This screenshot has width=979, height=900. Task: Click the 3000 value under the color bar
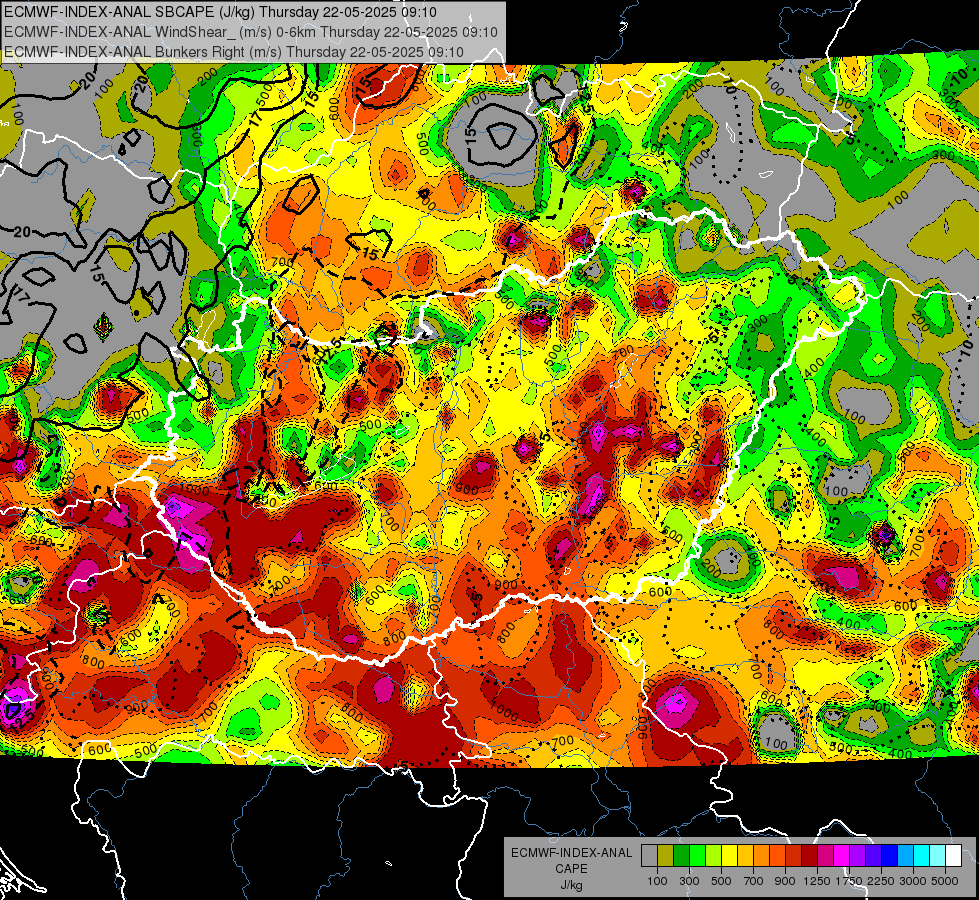(x=912, y=881)
